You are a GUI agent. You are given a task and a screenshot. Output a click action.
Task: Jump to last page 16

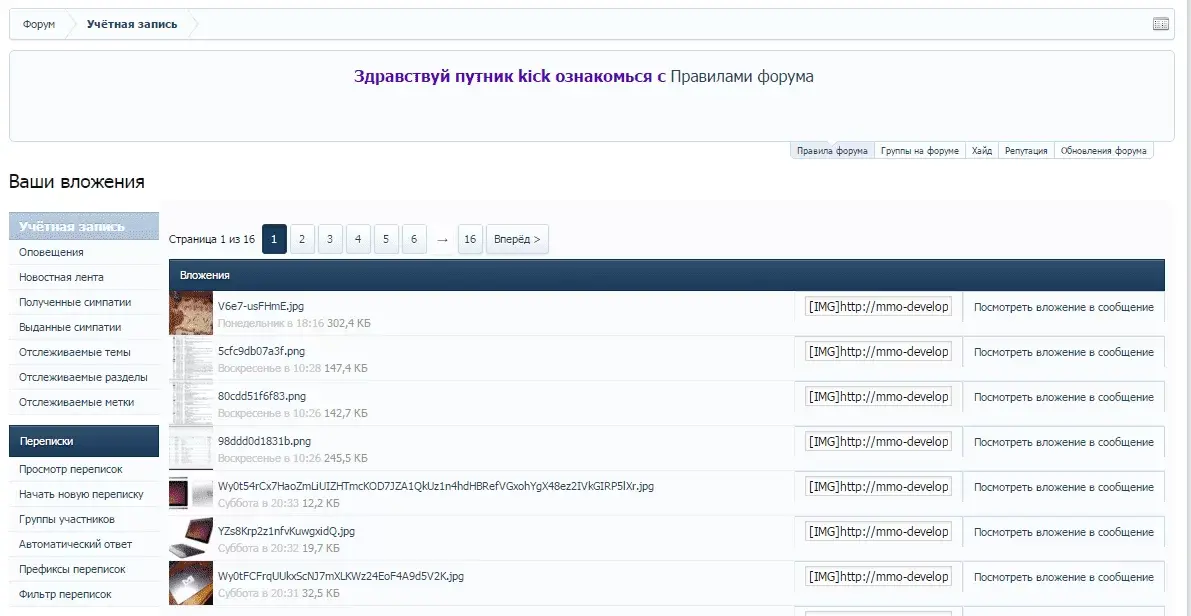pyautogui.click(x=470, y=239)
